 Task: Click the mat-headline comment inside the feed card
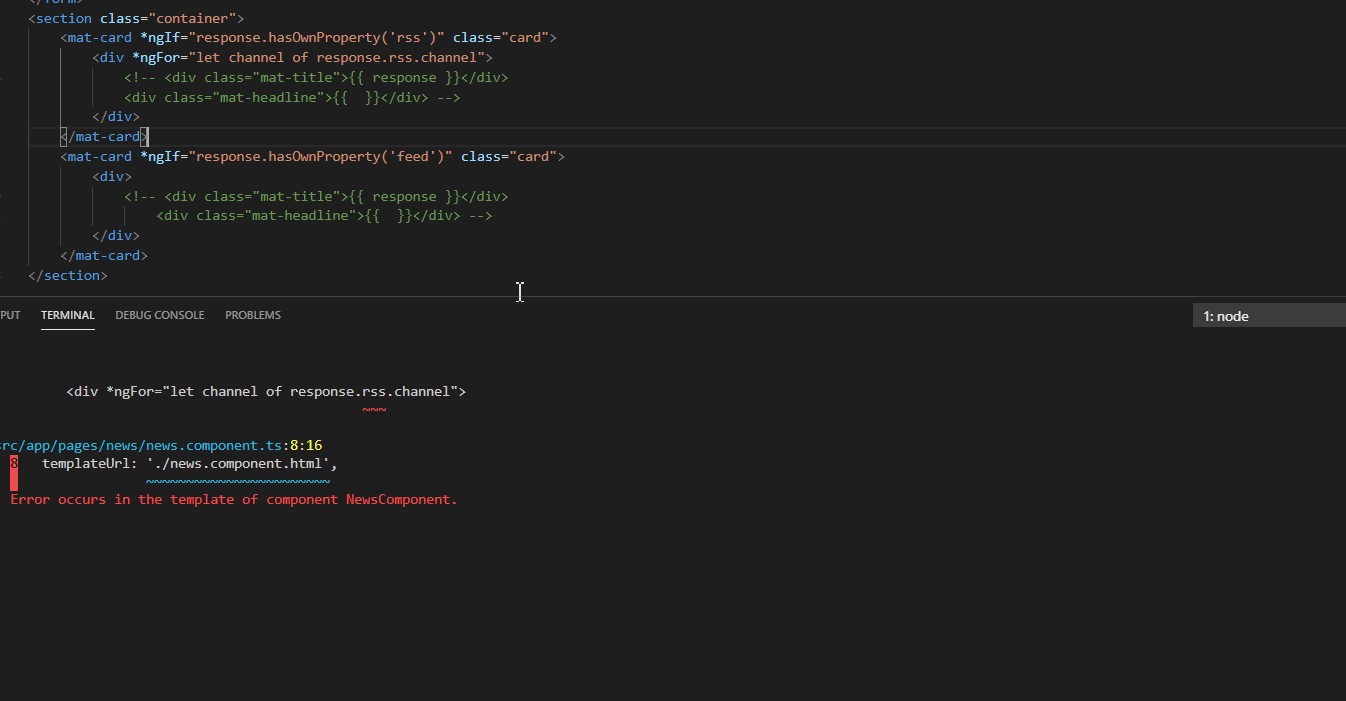(x=324, y=216)
